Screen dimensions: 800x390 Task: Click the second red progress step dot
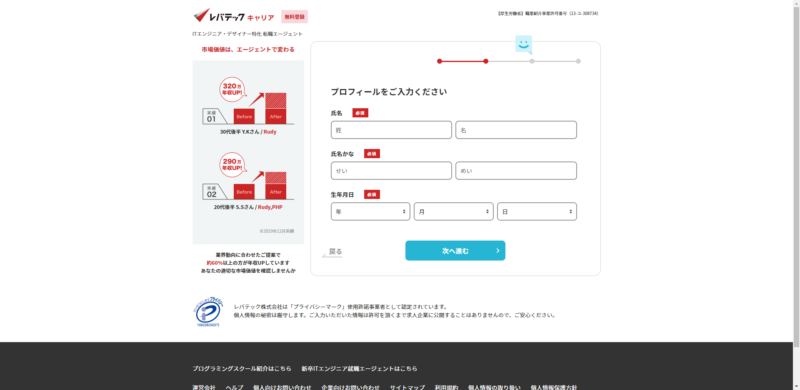486,61
